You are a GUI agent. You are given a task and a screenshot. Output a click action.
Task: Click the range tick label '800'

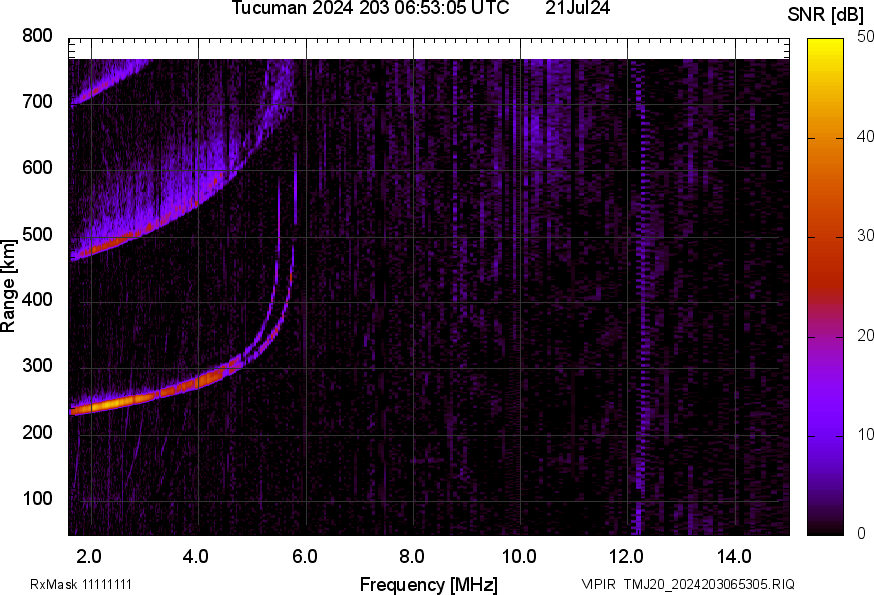click(37, 36)
